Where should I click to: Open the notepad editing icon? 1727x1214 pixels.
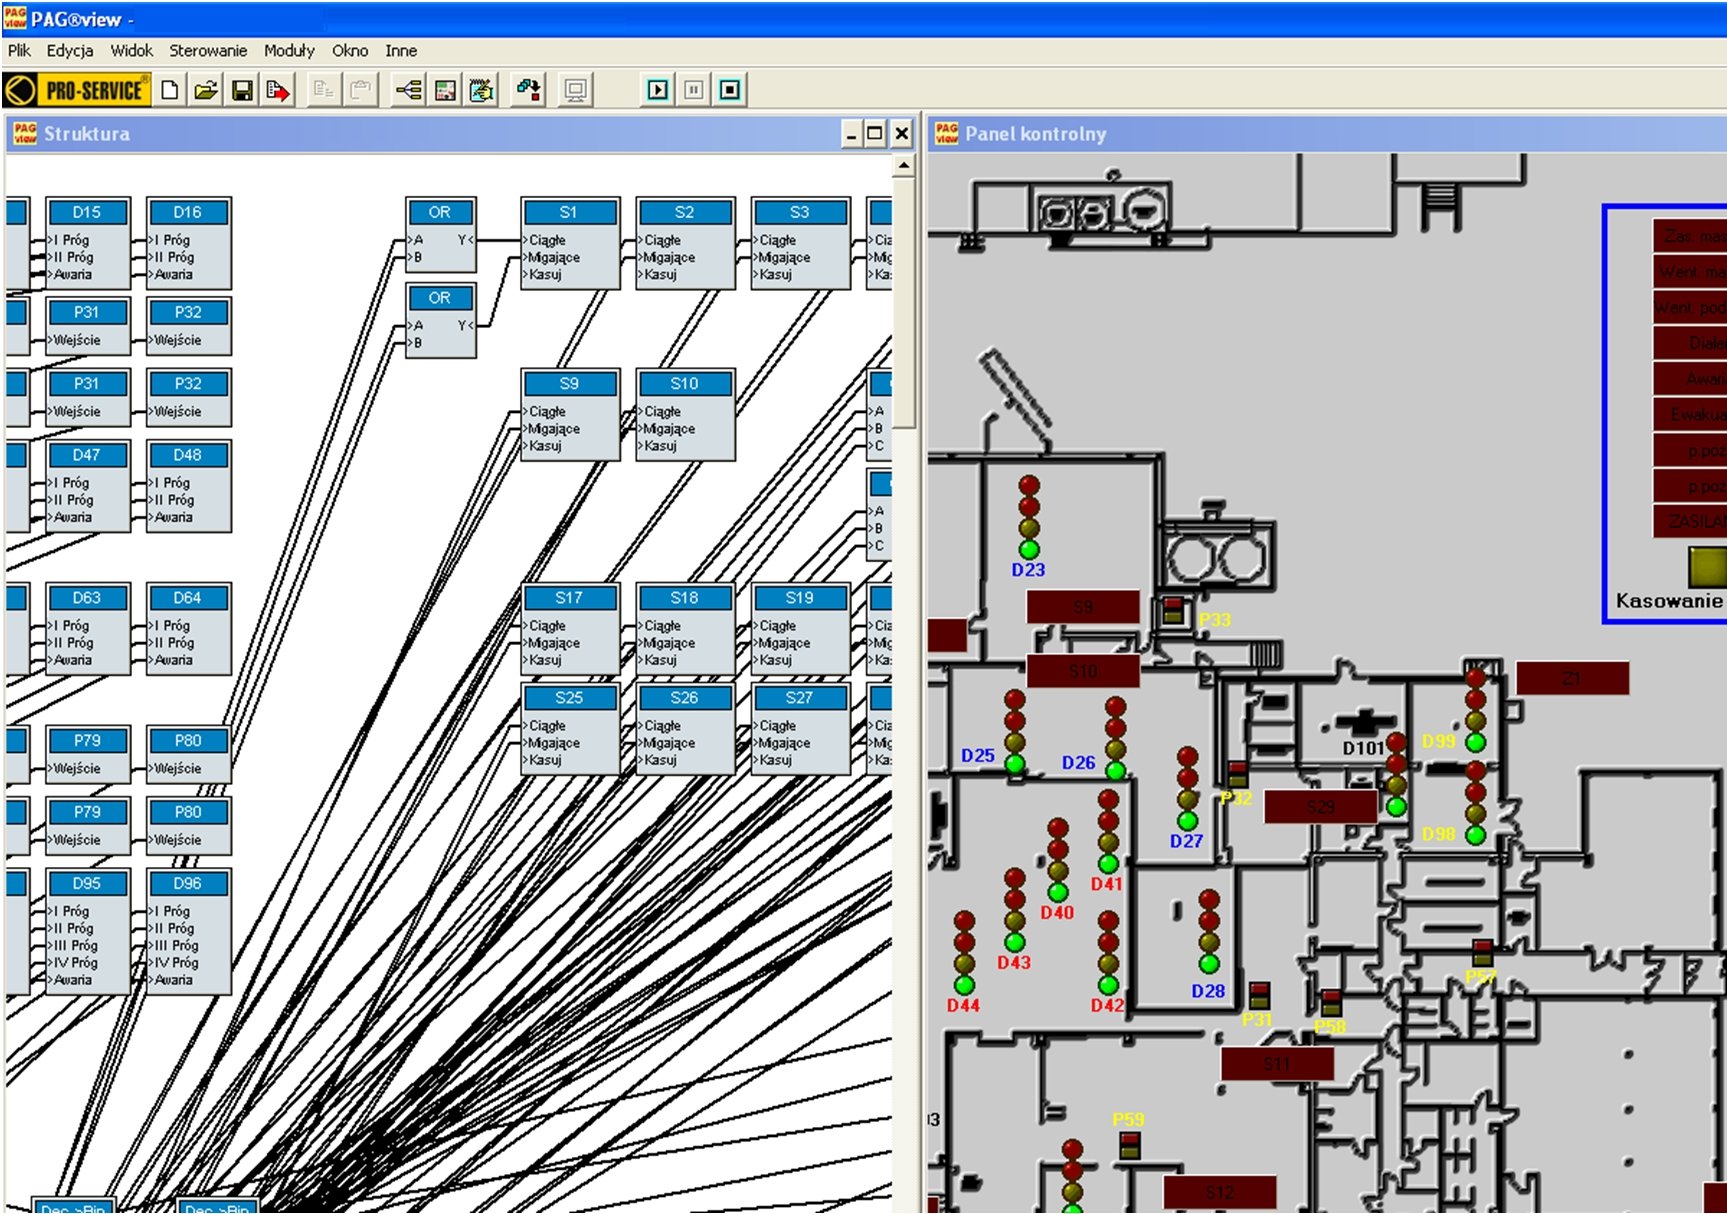[482, 90]
